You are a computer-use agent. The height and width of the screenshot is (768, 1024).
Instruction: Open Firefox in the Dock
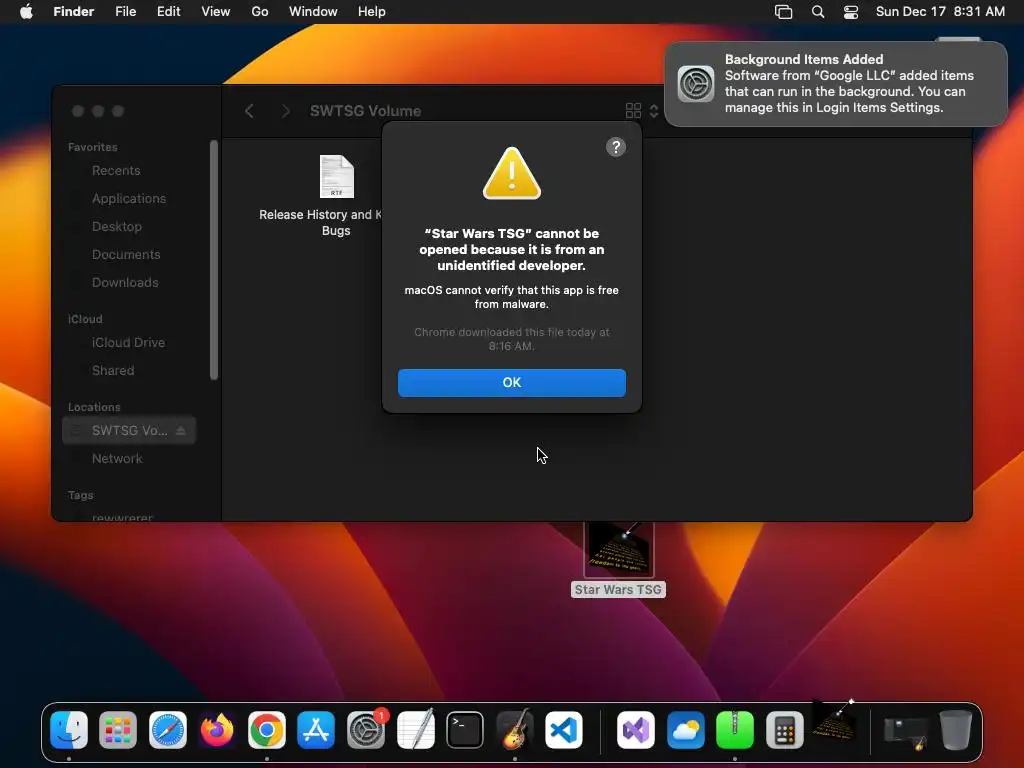(x=217, y=730)
